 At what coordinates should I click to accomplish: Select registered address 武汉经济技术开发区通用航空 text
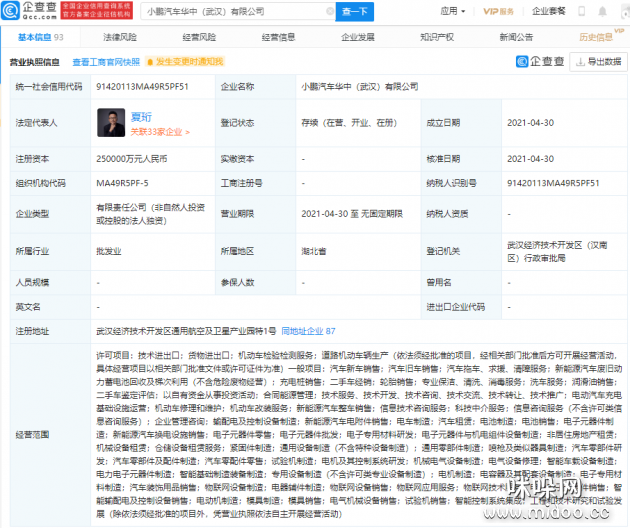[186, 331]
